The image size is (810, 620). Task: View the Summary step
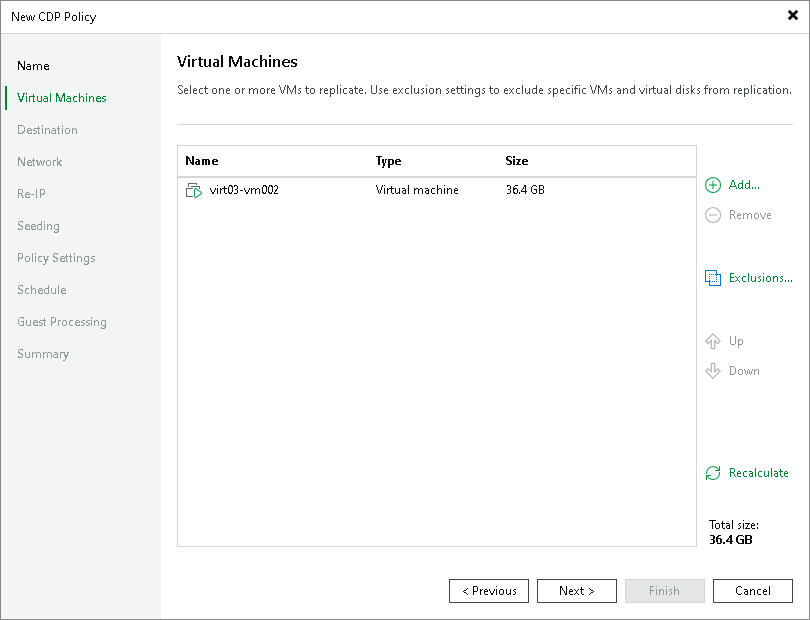[x=43, y=354]
